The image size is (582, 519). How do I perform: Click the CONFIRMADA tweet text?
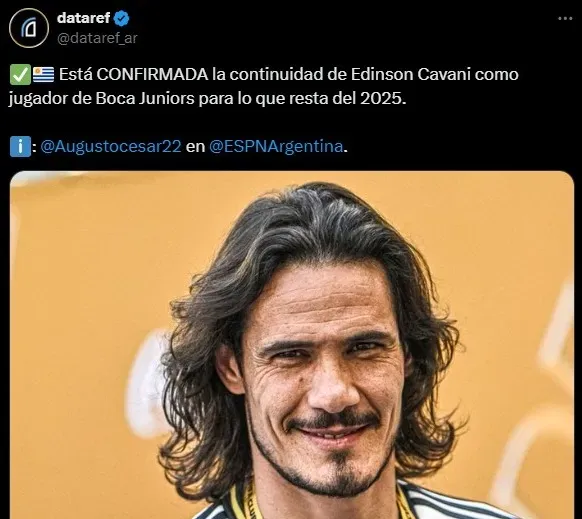click(152, 75)
